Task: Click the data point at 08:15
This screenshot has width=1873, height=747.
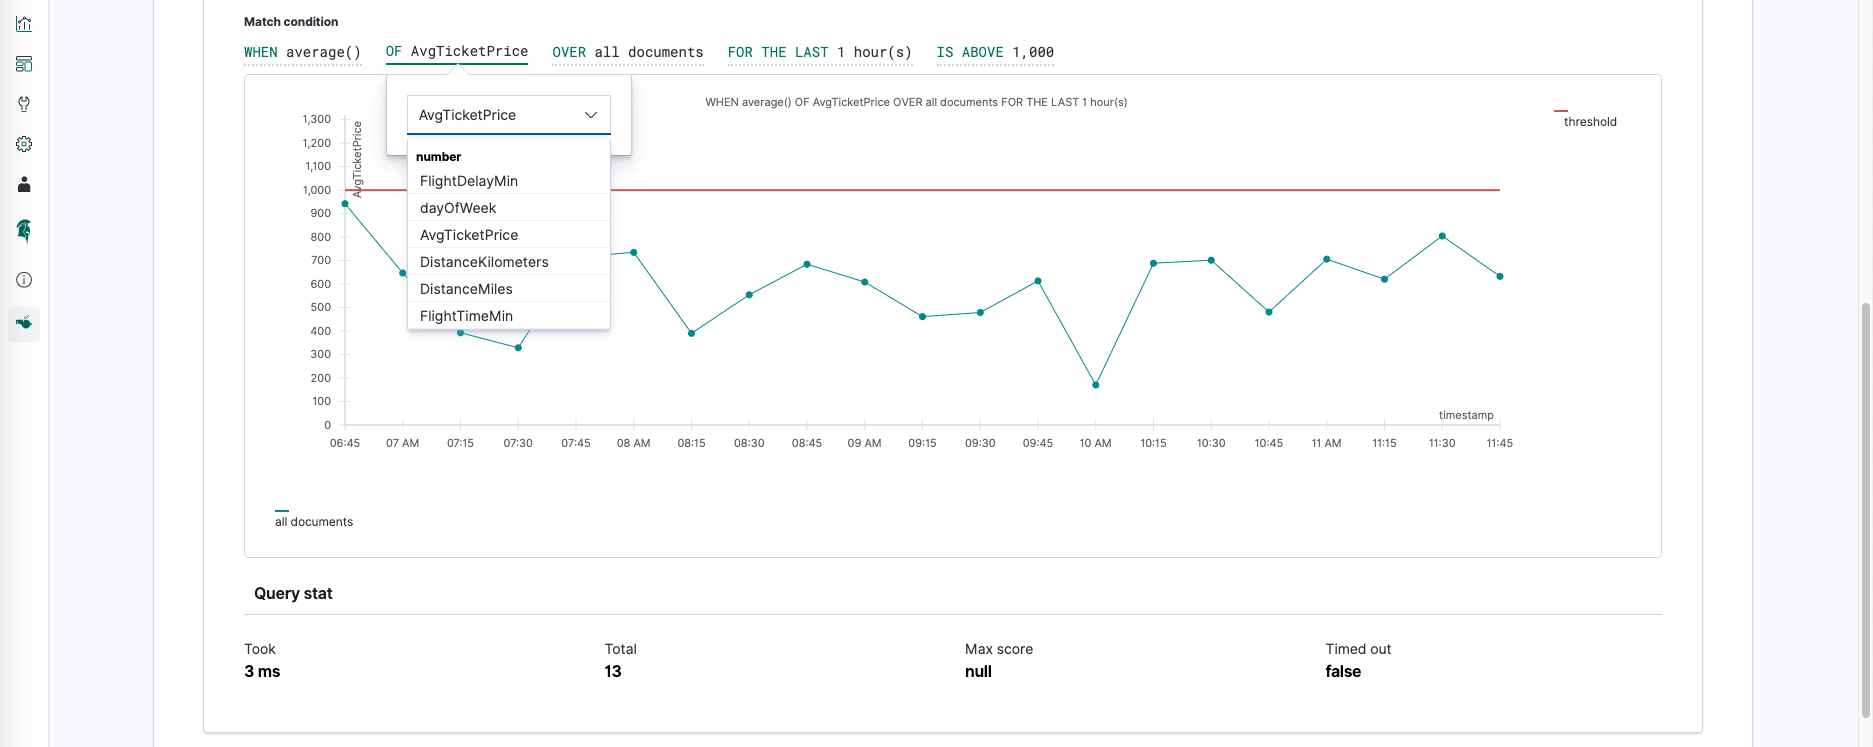Action: tap(692, 333)
